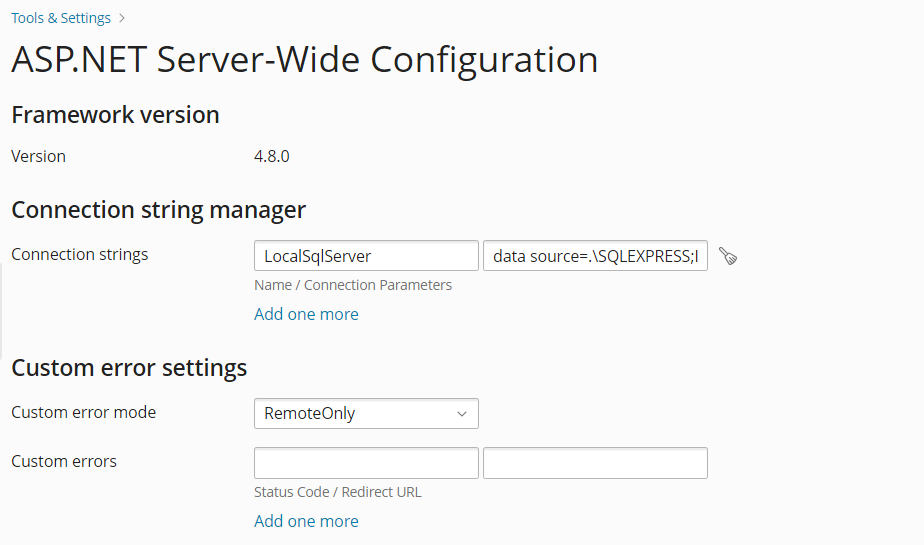
Task: Click the Framework version section heading
Action: pyautogui.click(x=115, y=115)
